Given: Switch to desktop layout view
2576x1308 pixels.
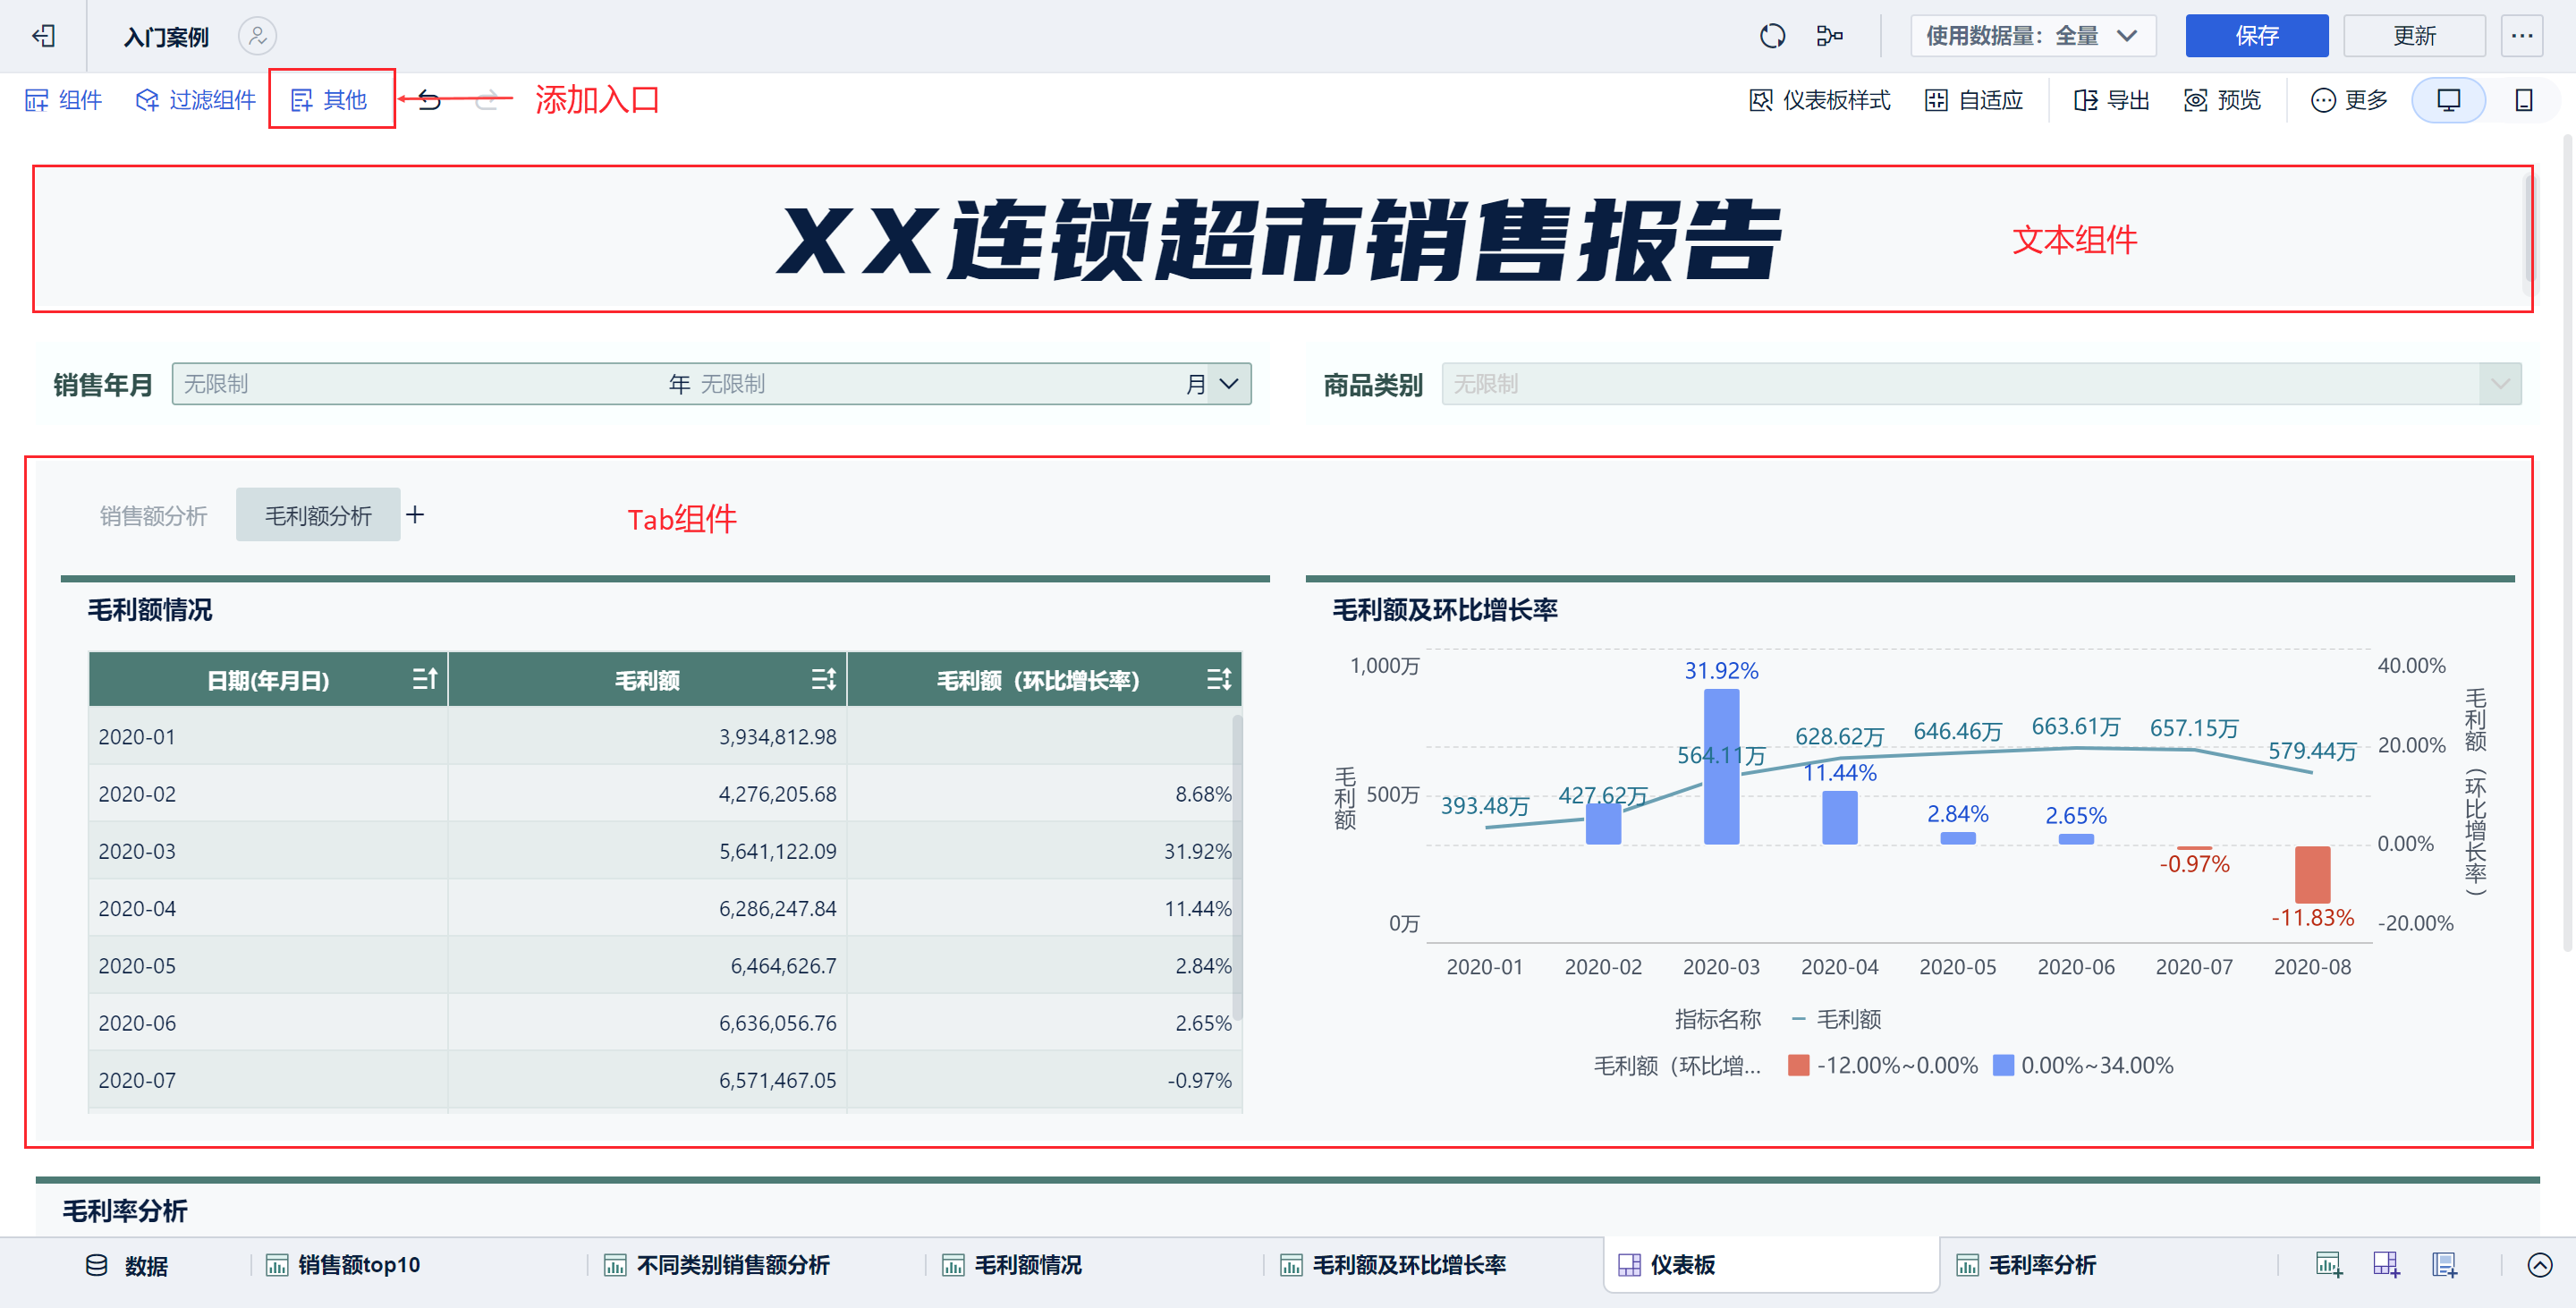Looking at the screenshot, I should tap(2448, 100).
